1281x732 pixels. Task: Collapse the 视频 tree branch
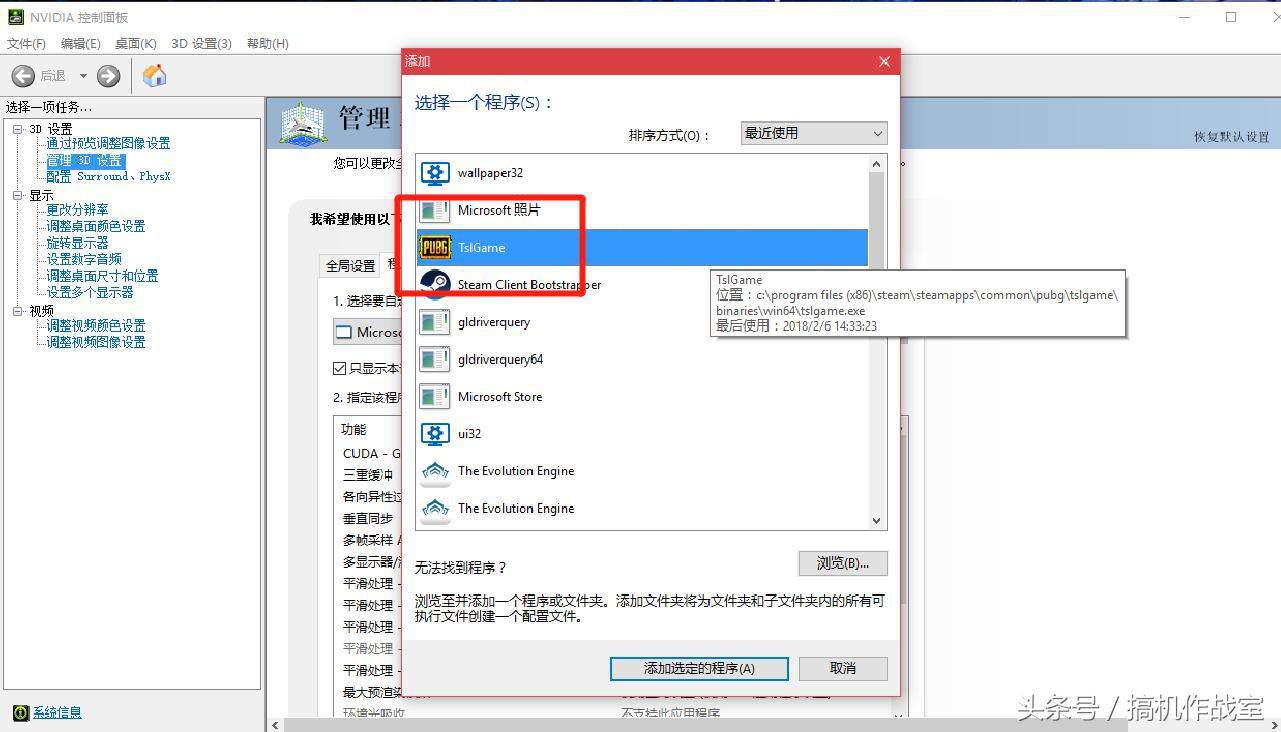tap(18, 311)
